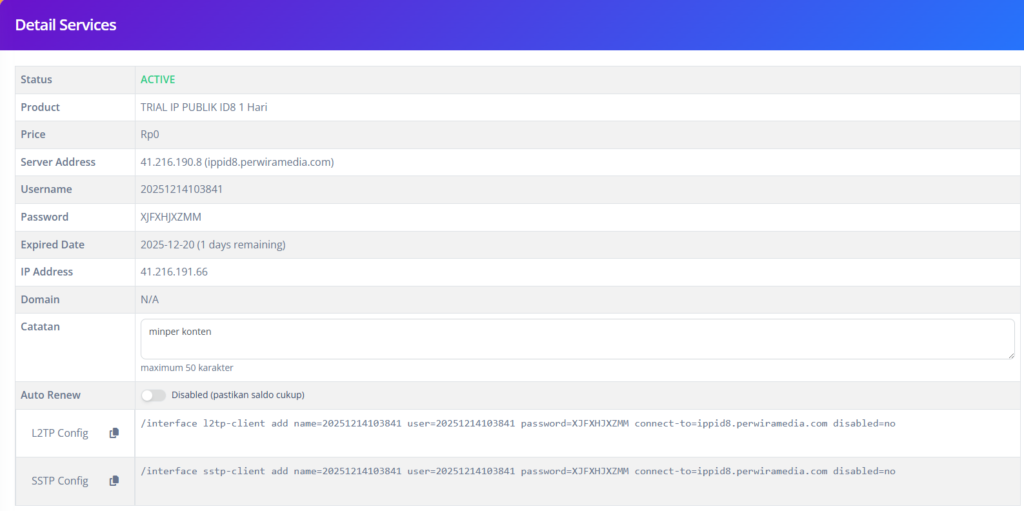
Task: Click the Catatan textarea resize handle
Action: (1010, 354)
